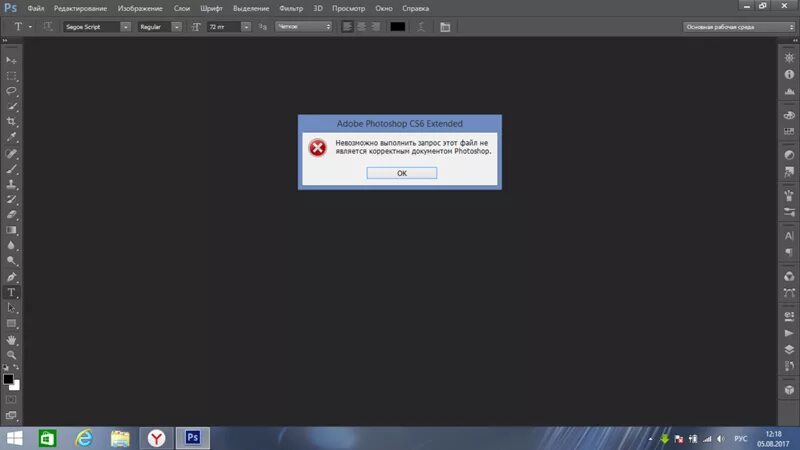The image size is (800, 450).
Task: Select the History Brush tool
Action: click(x=11, y=199)
